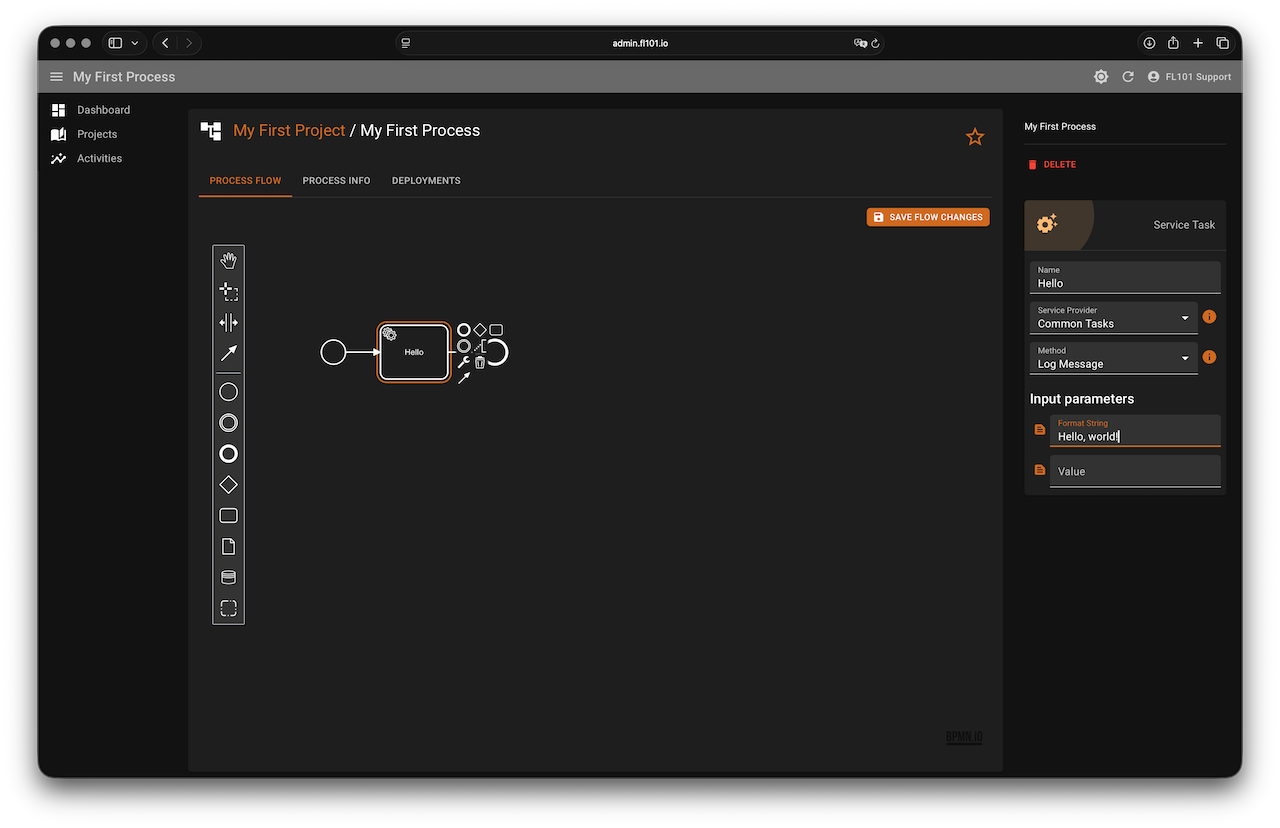Expand the Method dropdown
The height and width of the screenshot is (828, 1280).
[1113, 358]
